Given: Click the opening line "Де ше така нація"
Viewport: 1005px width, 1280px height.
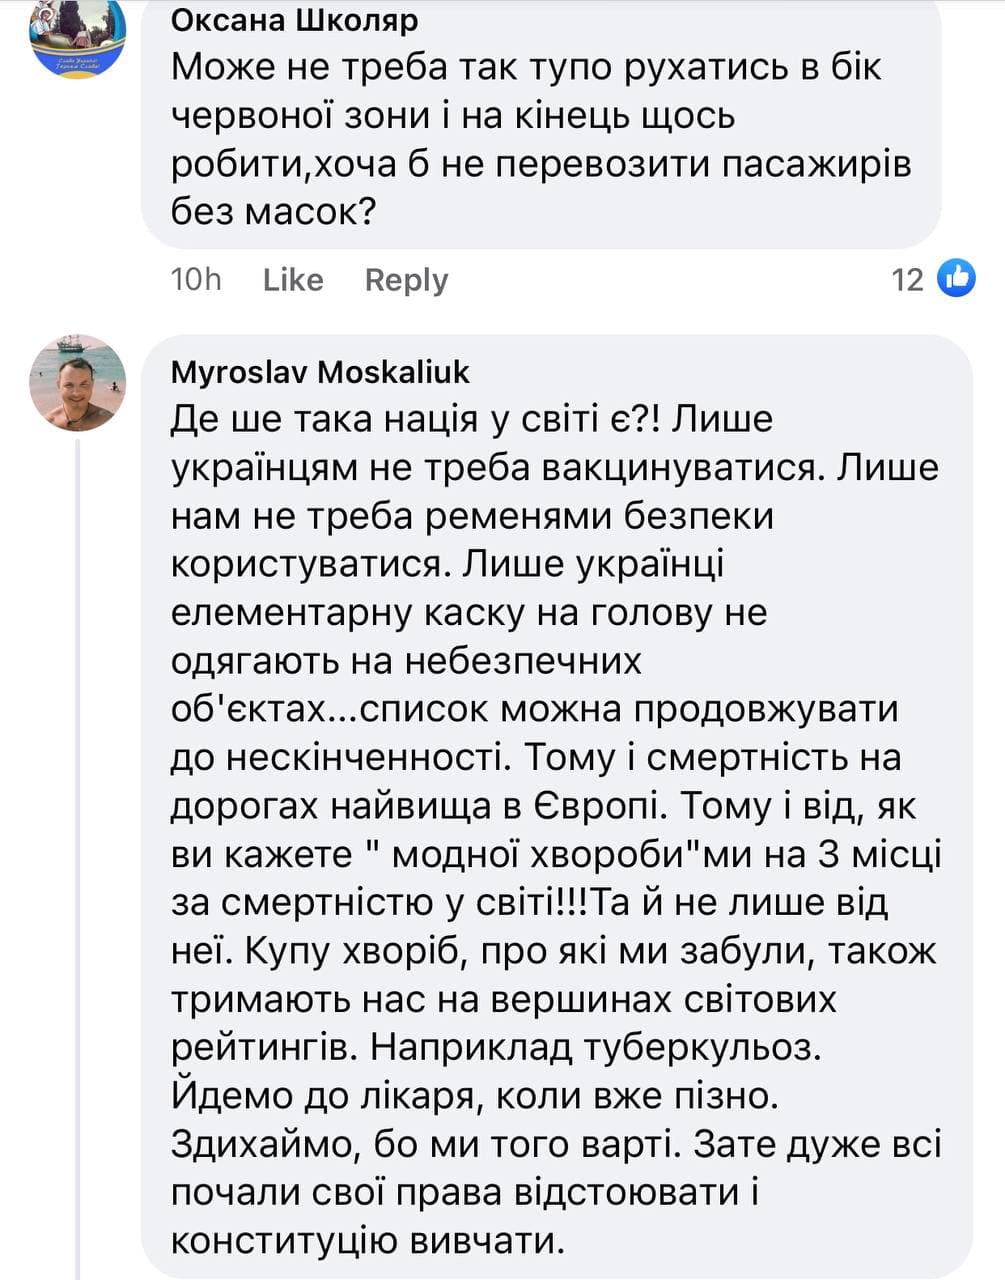Looking at the screenshot, I should tap(340, 419).
